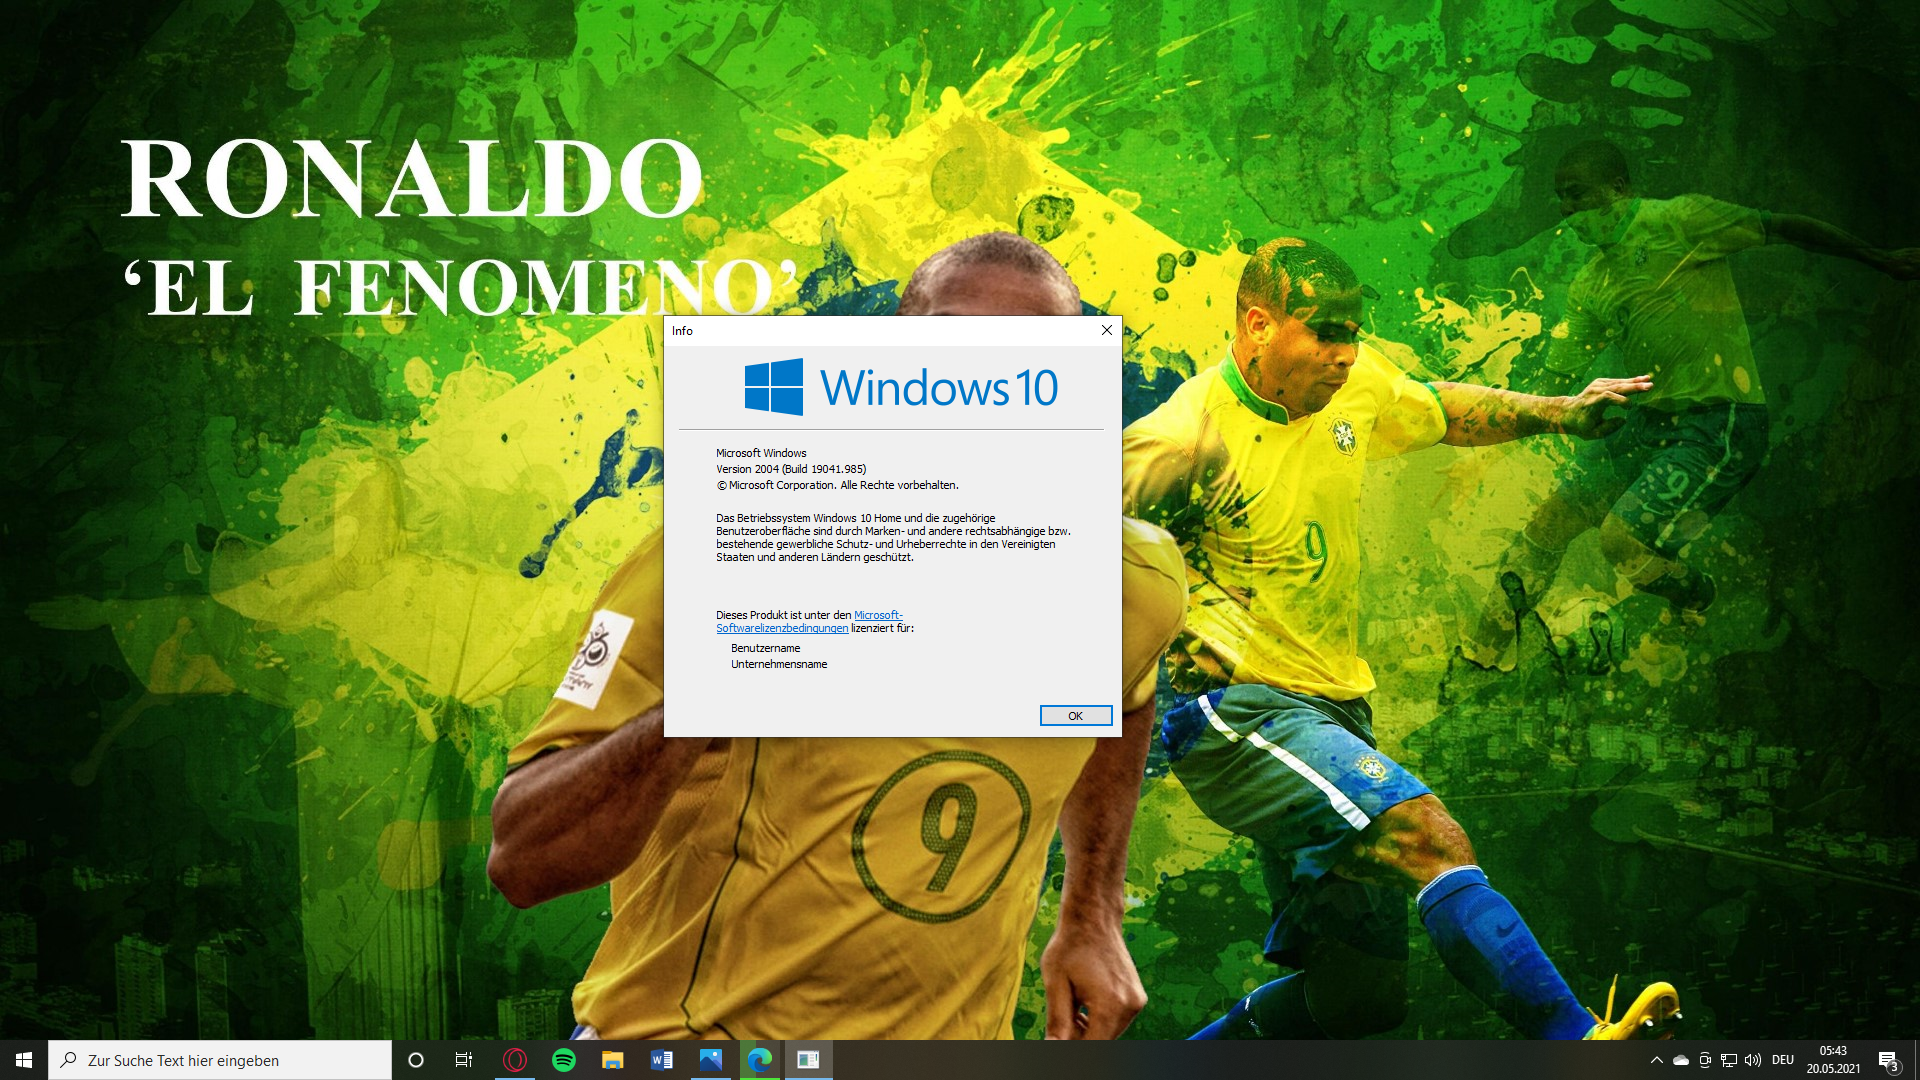Open Spotify from the taskbar
This screenshot has height=1080, width=1920.
[563, 1060]
